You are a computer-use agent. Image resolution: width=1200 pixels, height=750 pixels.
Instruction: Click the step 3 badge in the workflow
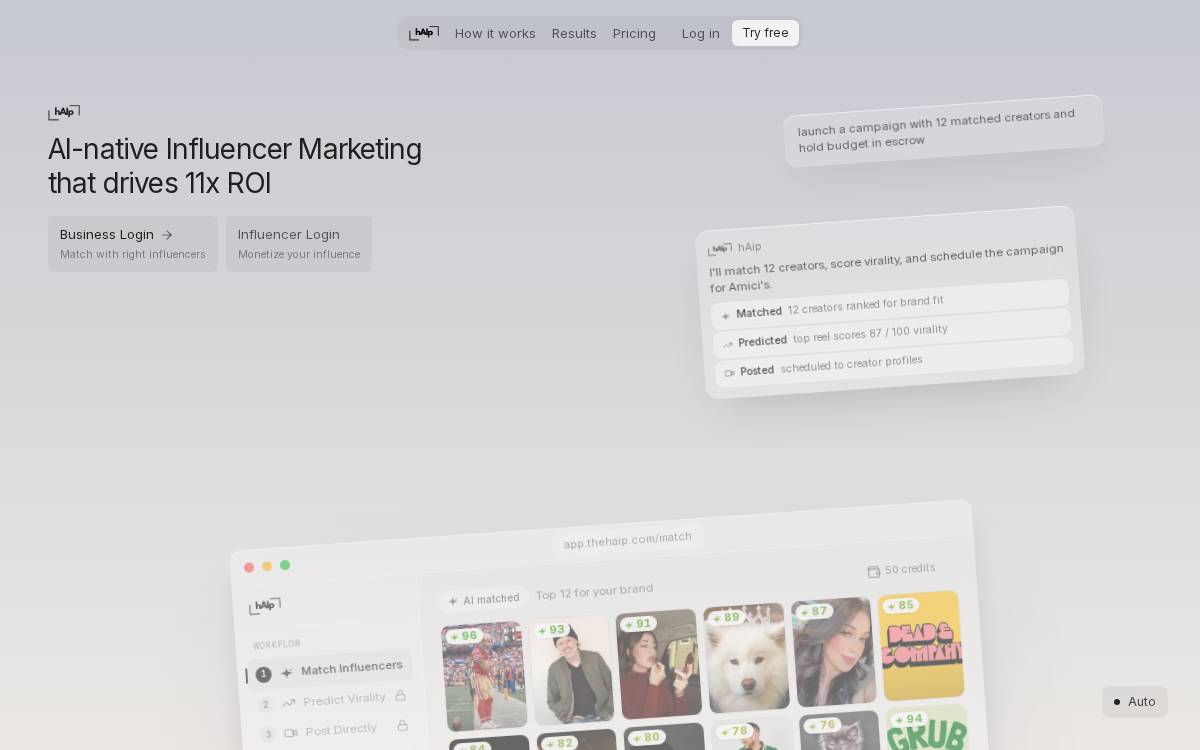click(x=267, y=735)
